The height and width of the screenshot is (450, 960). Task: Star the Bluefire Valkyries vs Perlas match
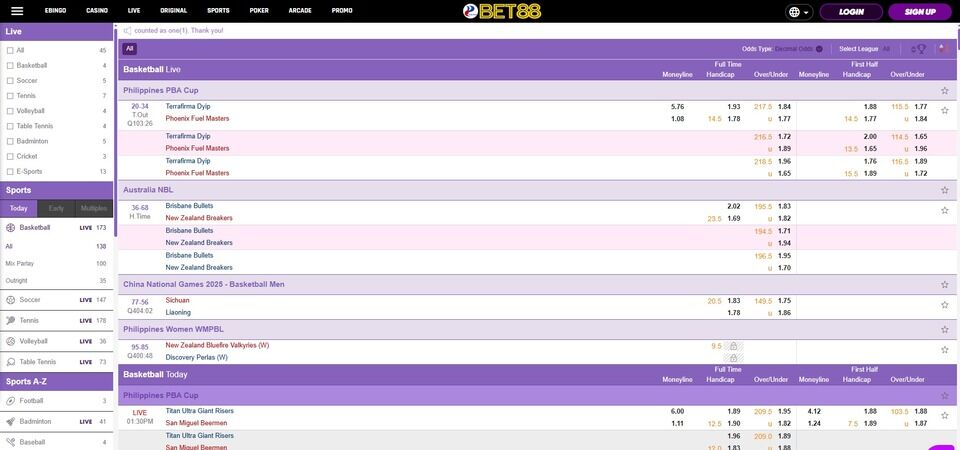coord(945,350)
